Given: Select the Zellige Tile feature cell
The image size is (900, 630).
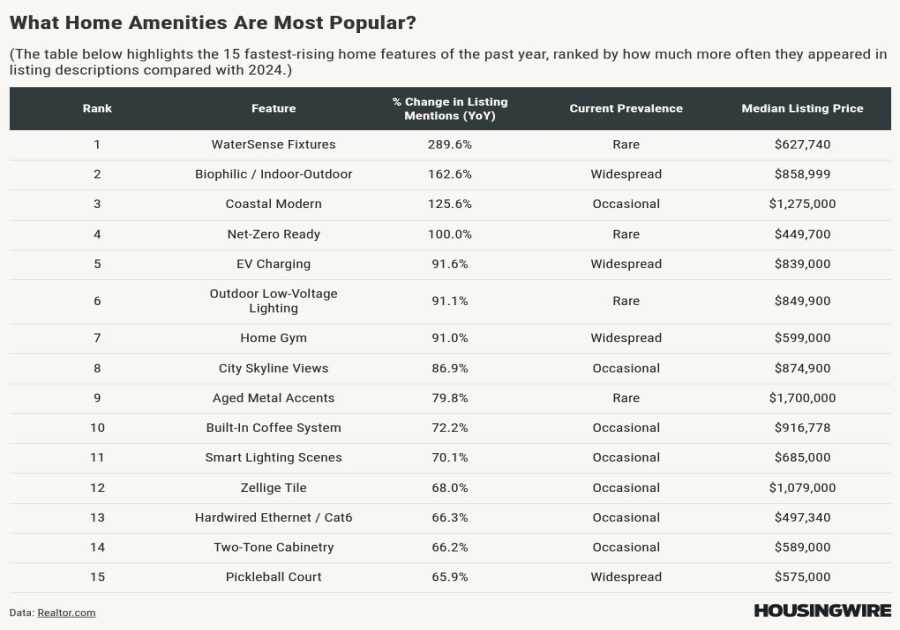Looking at the screenshot, I should click(x=273, y=488).
